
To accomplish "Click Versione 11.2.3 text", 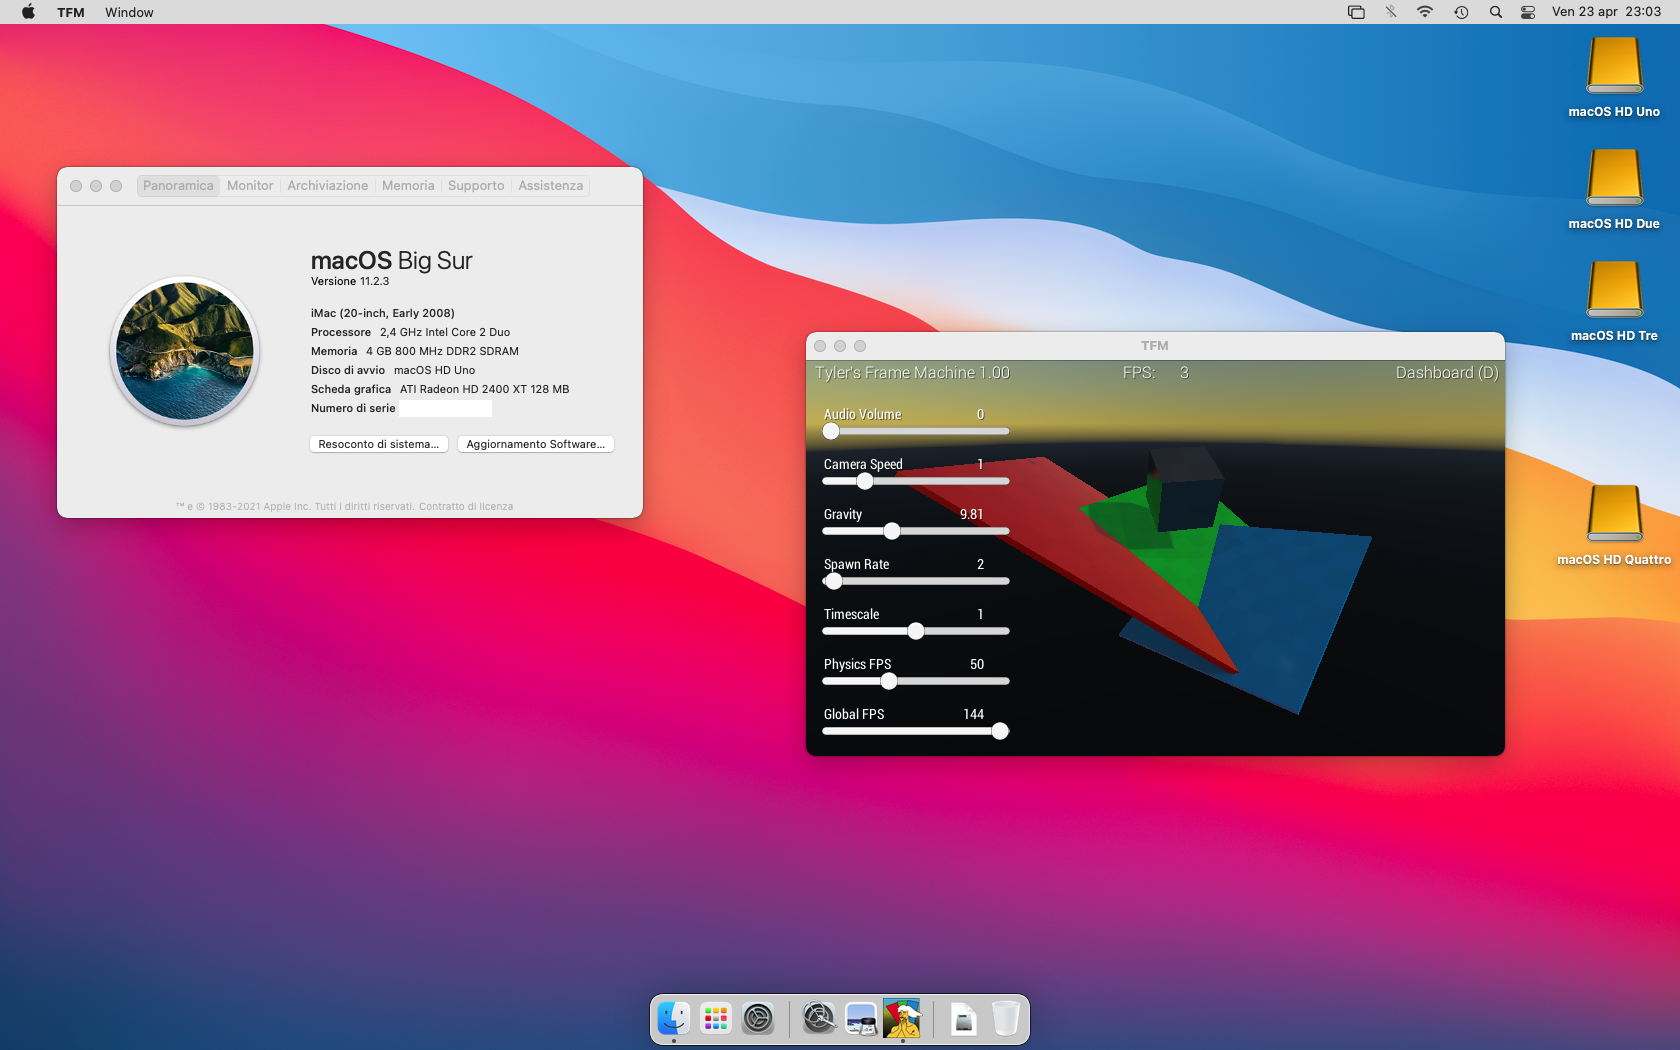I will click(x=350, y=282).
